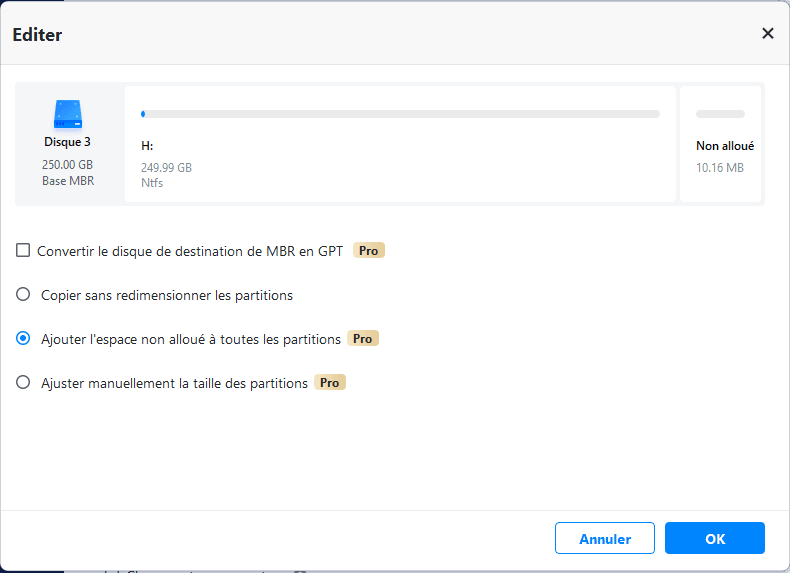Click the Base MBR disk type text
790x573 pixels.
pyautogui.click(x=68, y=181)
